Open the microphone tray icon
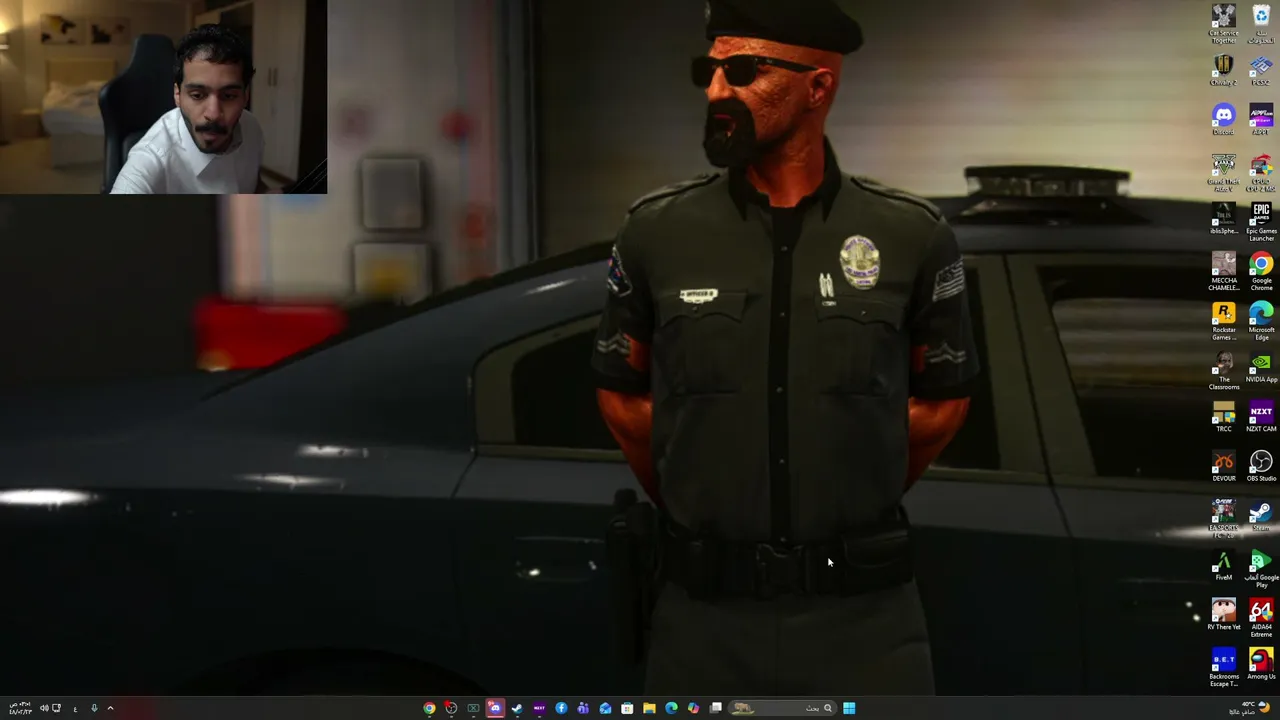Viewport: 1280px width, 720px height. click(94, 708)
